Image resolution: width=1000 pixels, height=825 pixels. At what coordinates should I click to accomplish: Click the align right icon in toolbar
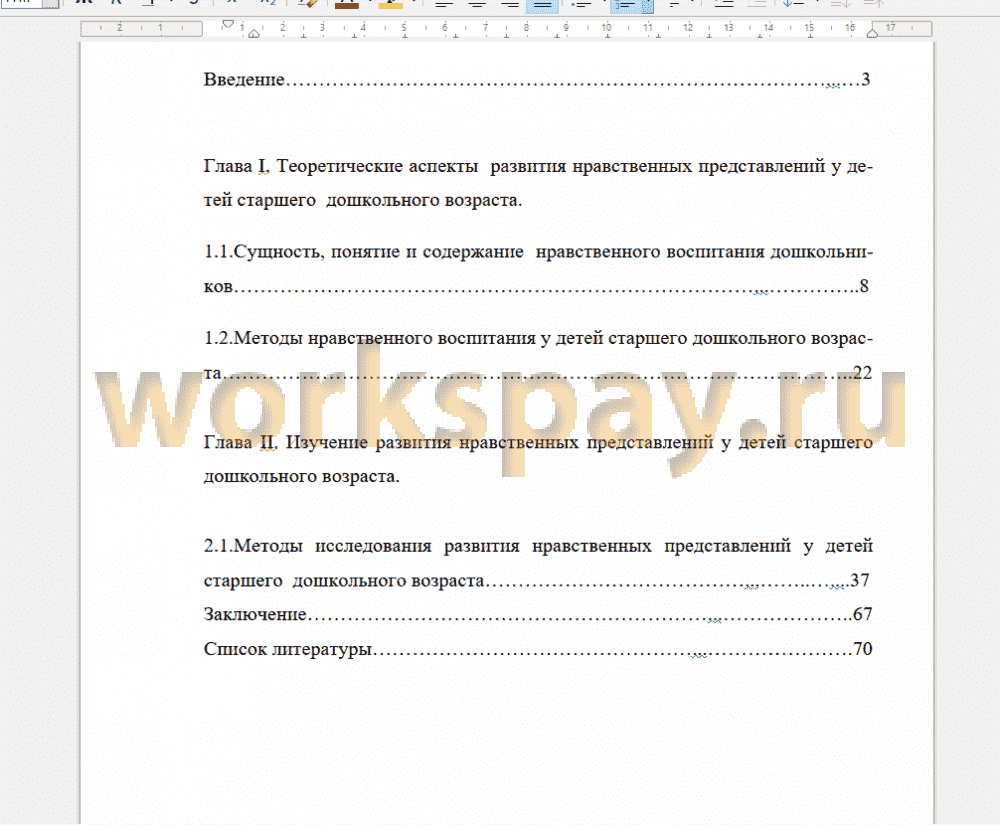(510, 4)
